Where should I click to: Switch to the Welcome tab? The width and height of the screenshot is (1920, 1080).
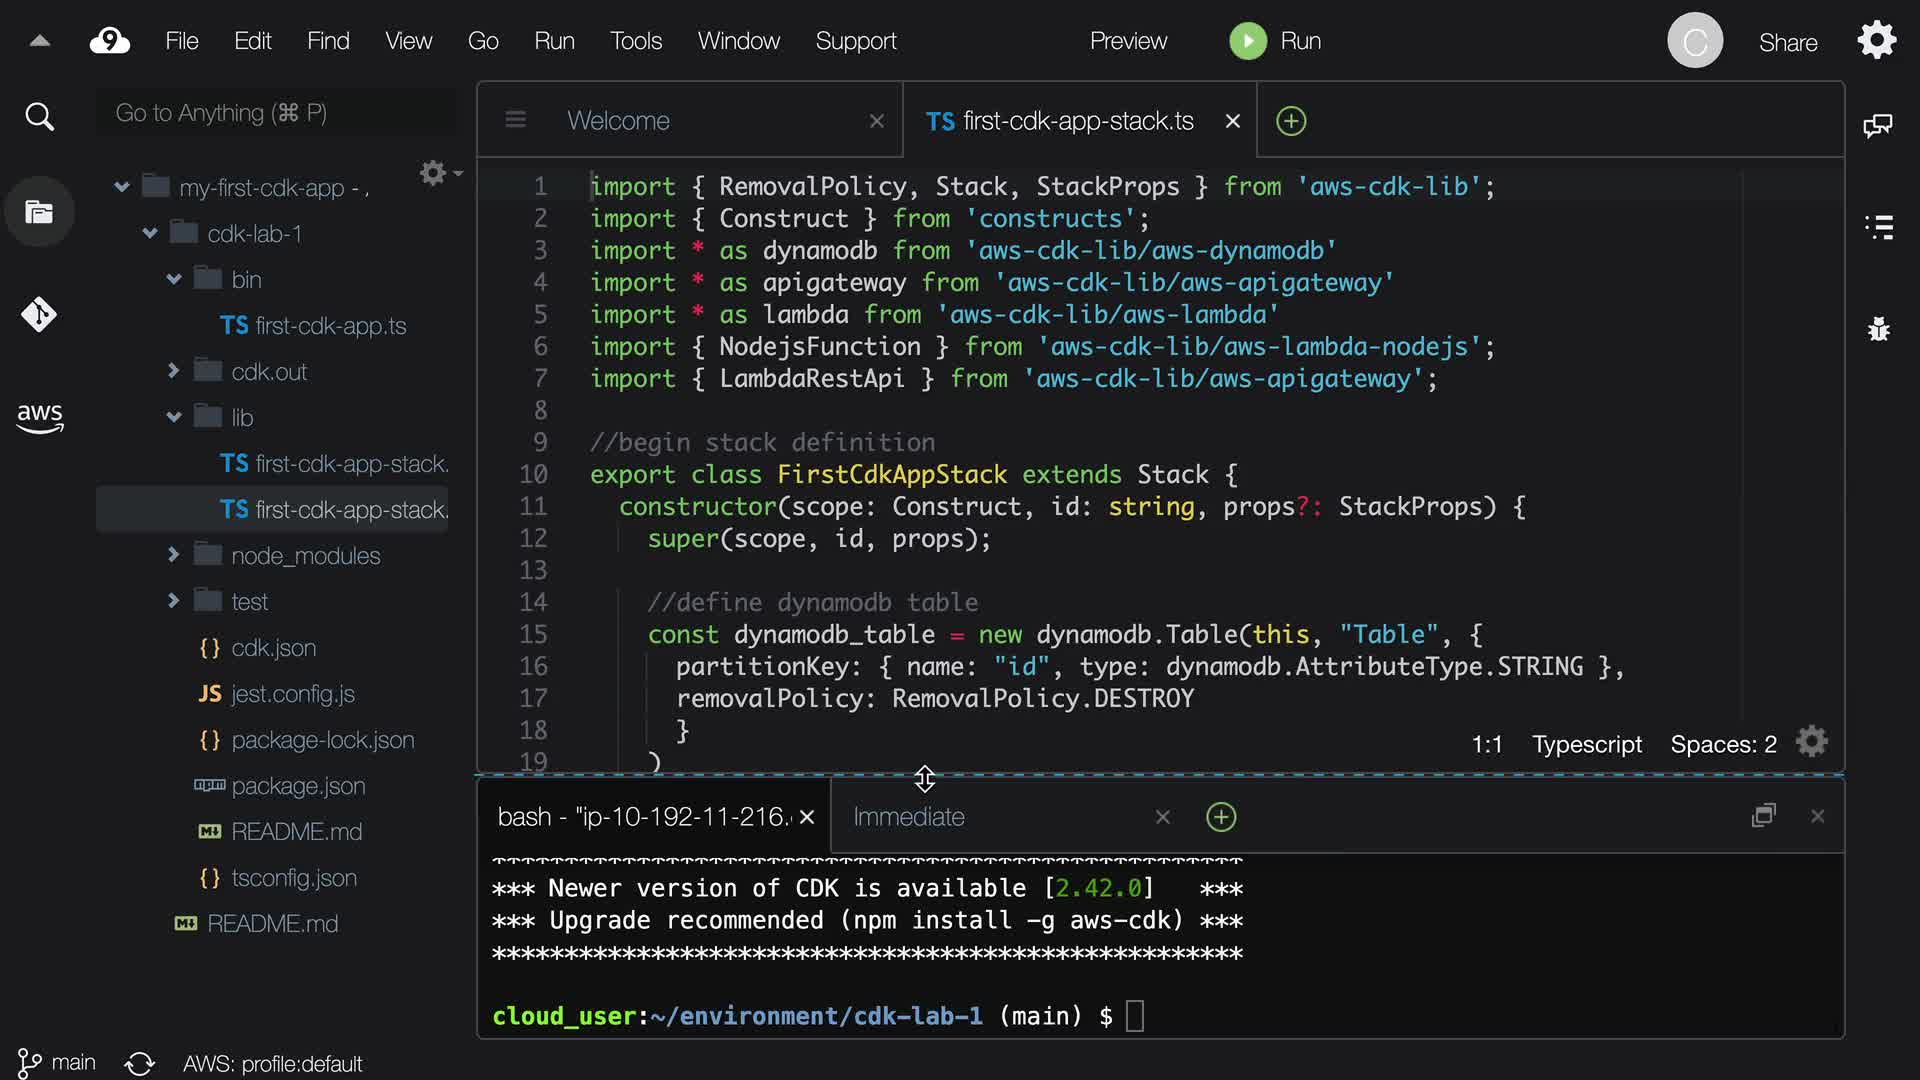click(x=618, y=121)
